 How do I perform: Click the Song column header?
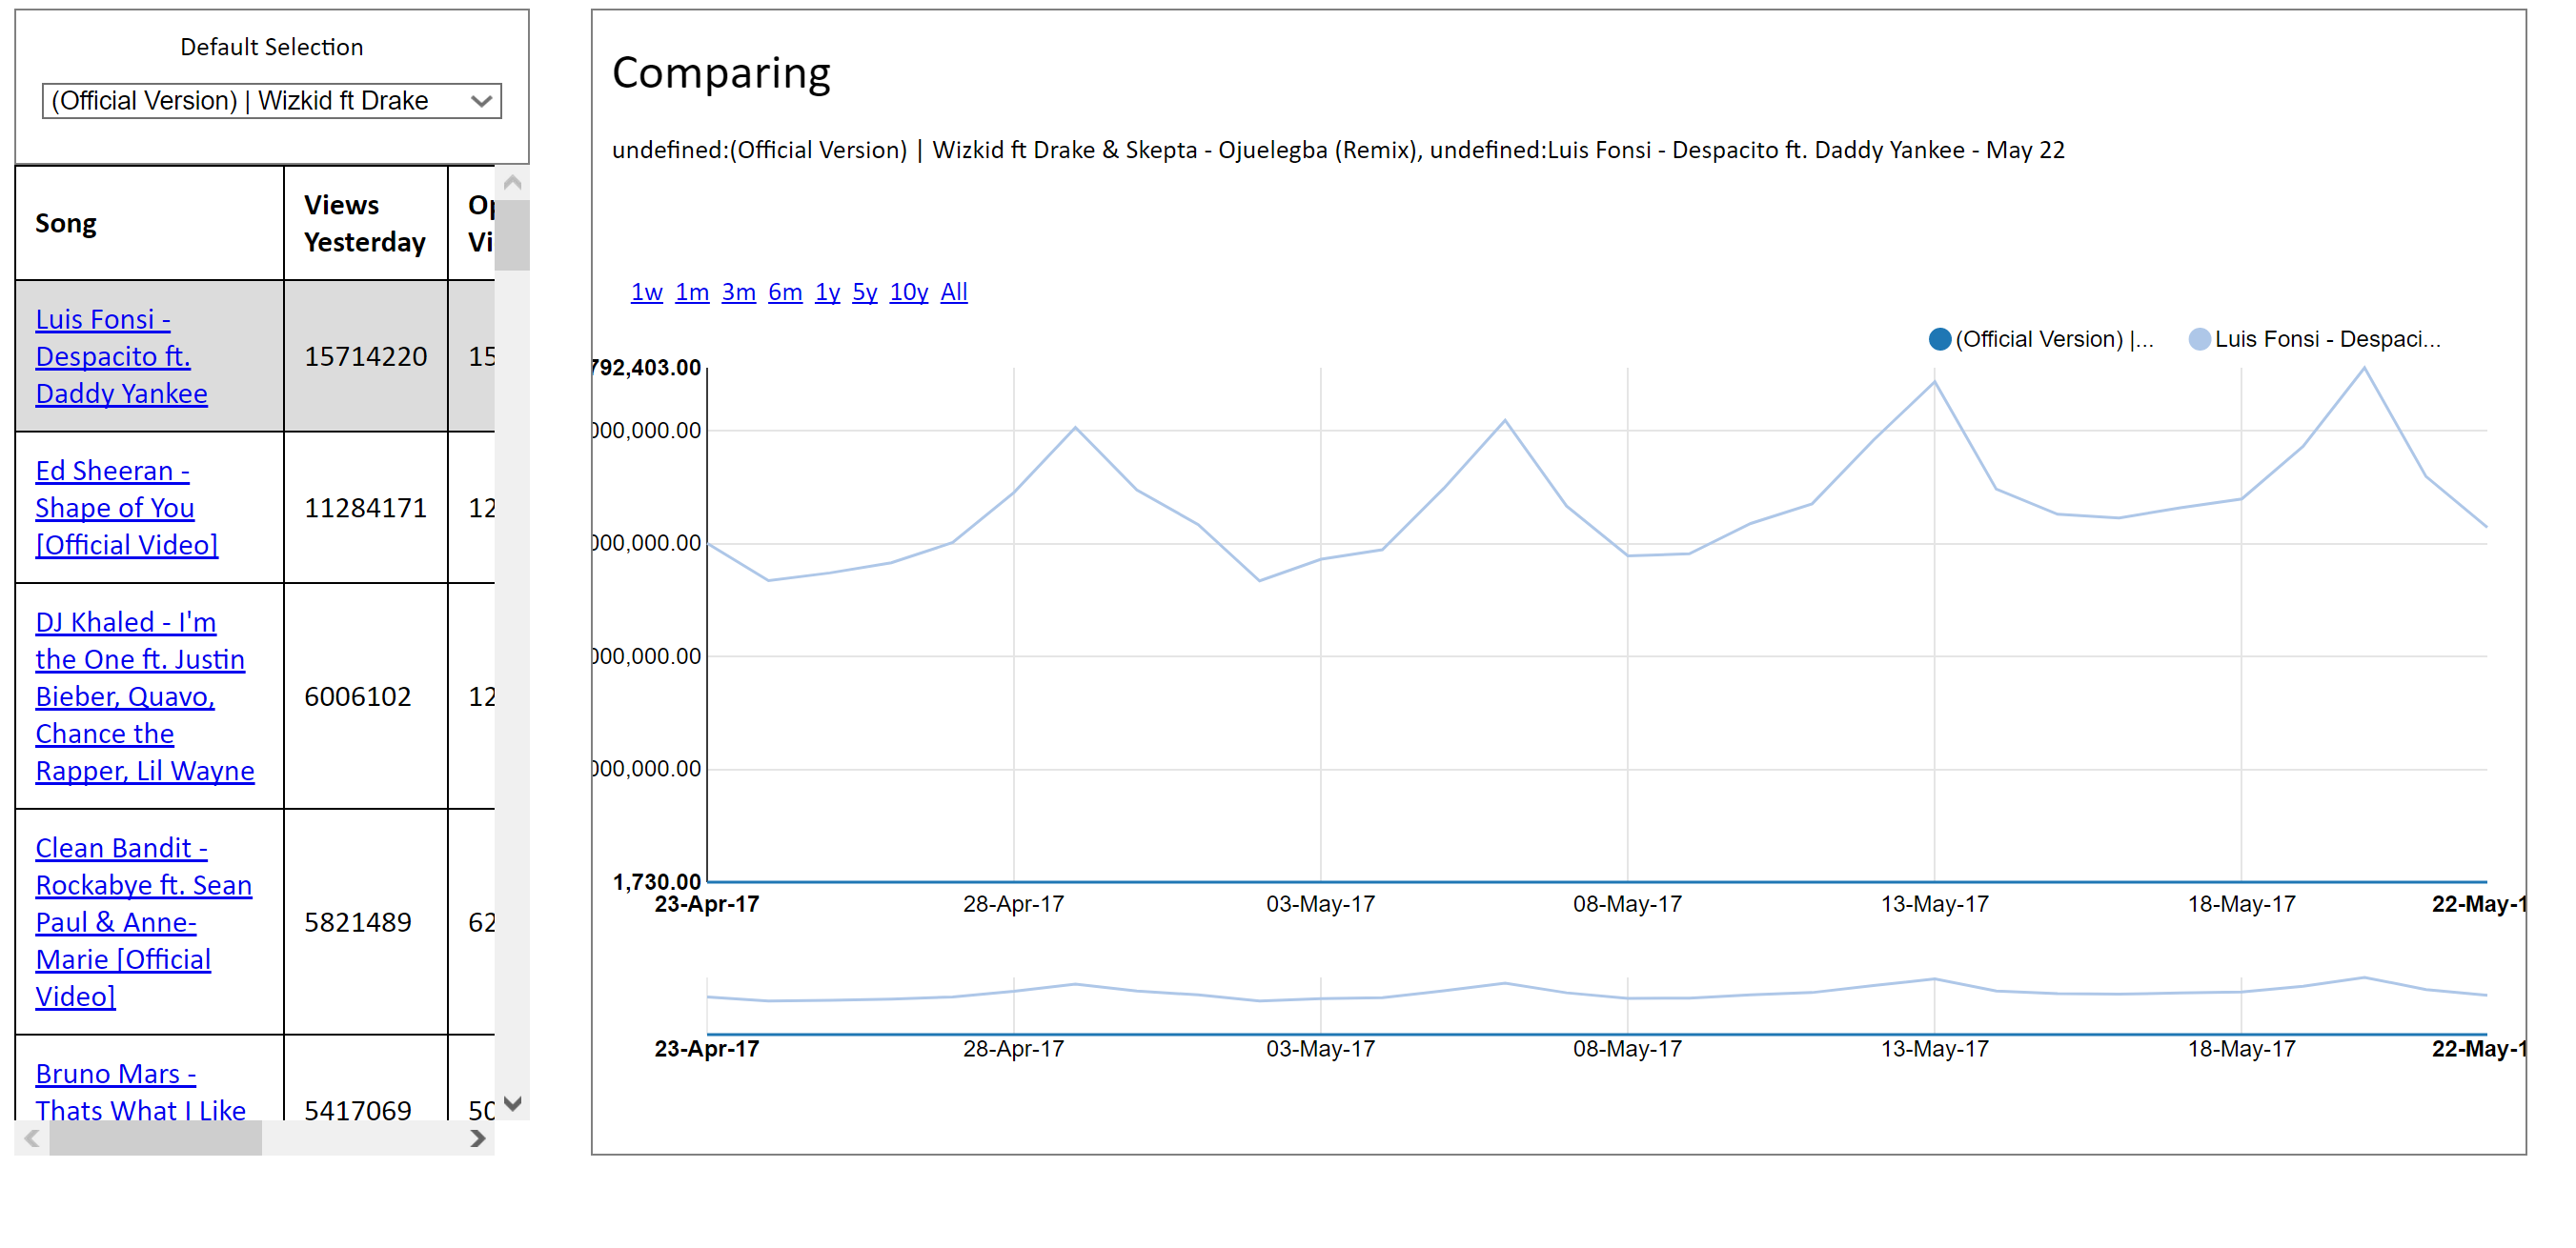click(x=150, y=223)
